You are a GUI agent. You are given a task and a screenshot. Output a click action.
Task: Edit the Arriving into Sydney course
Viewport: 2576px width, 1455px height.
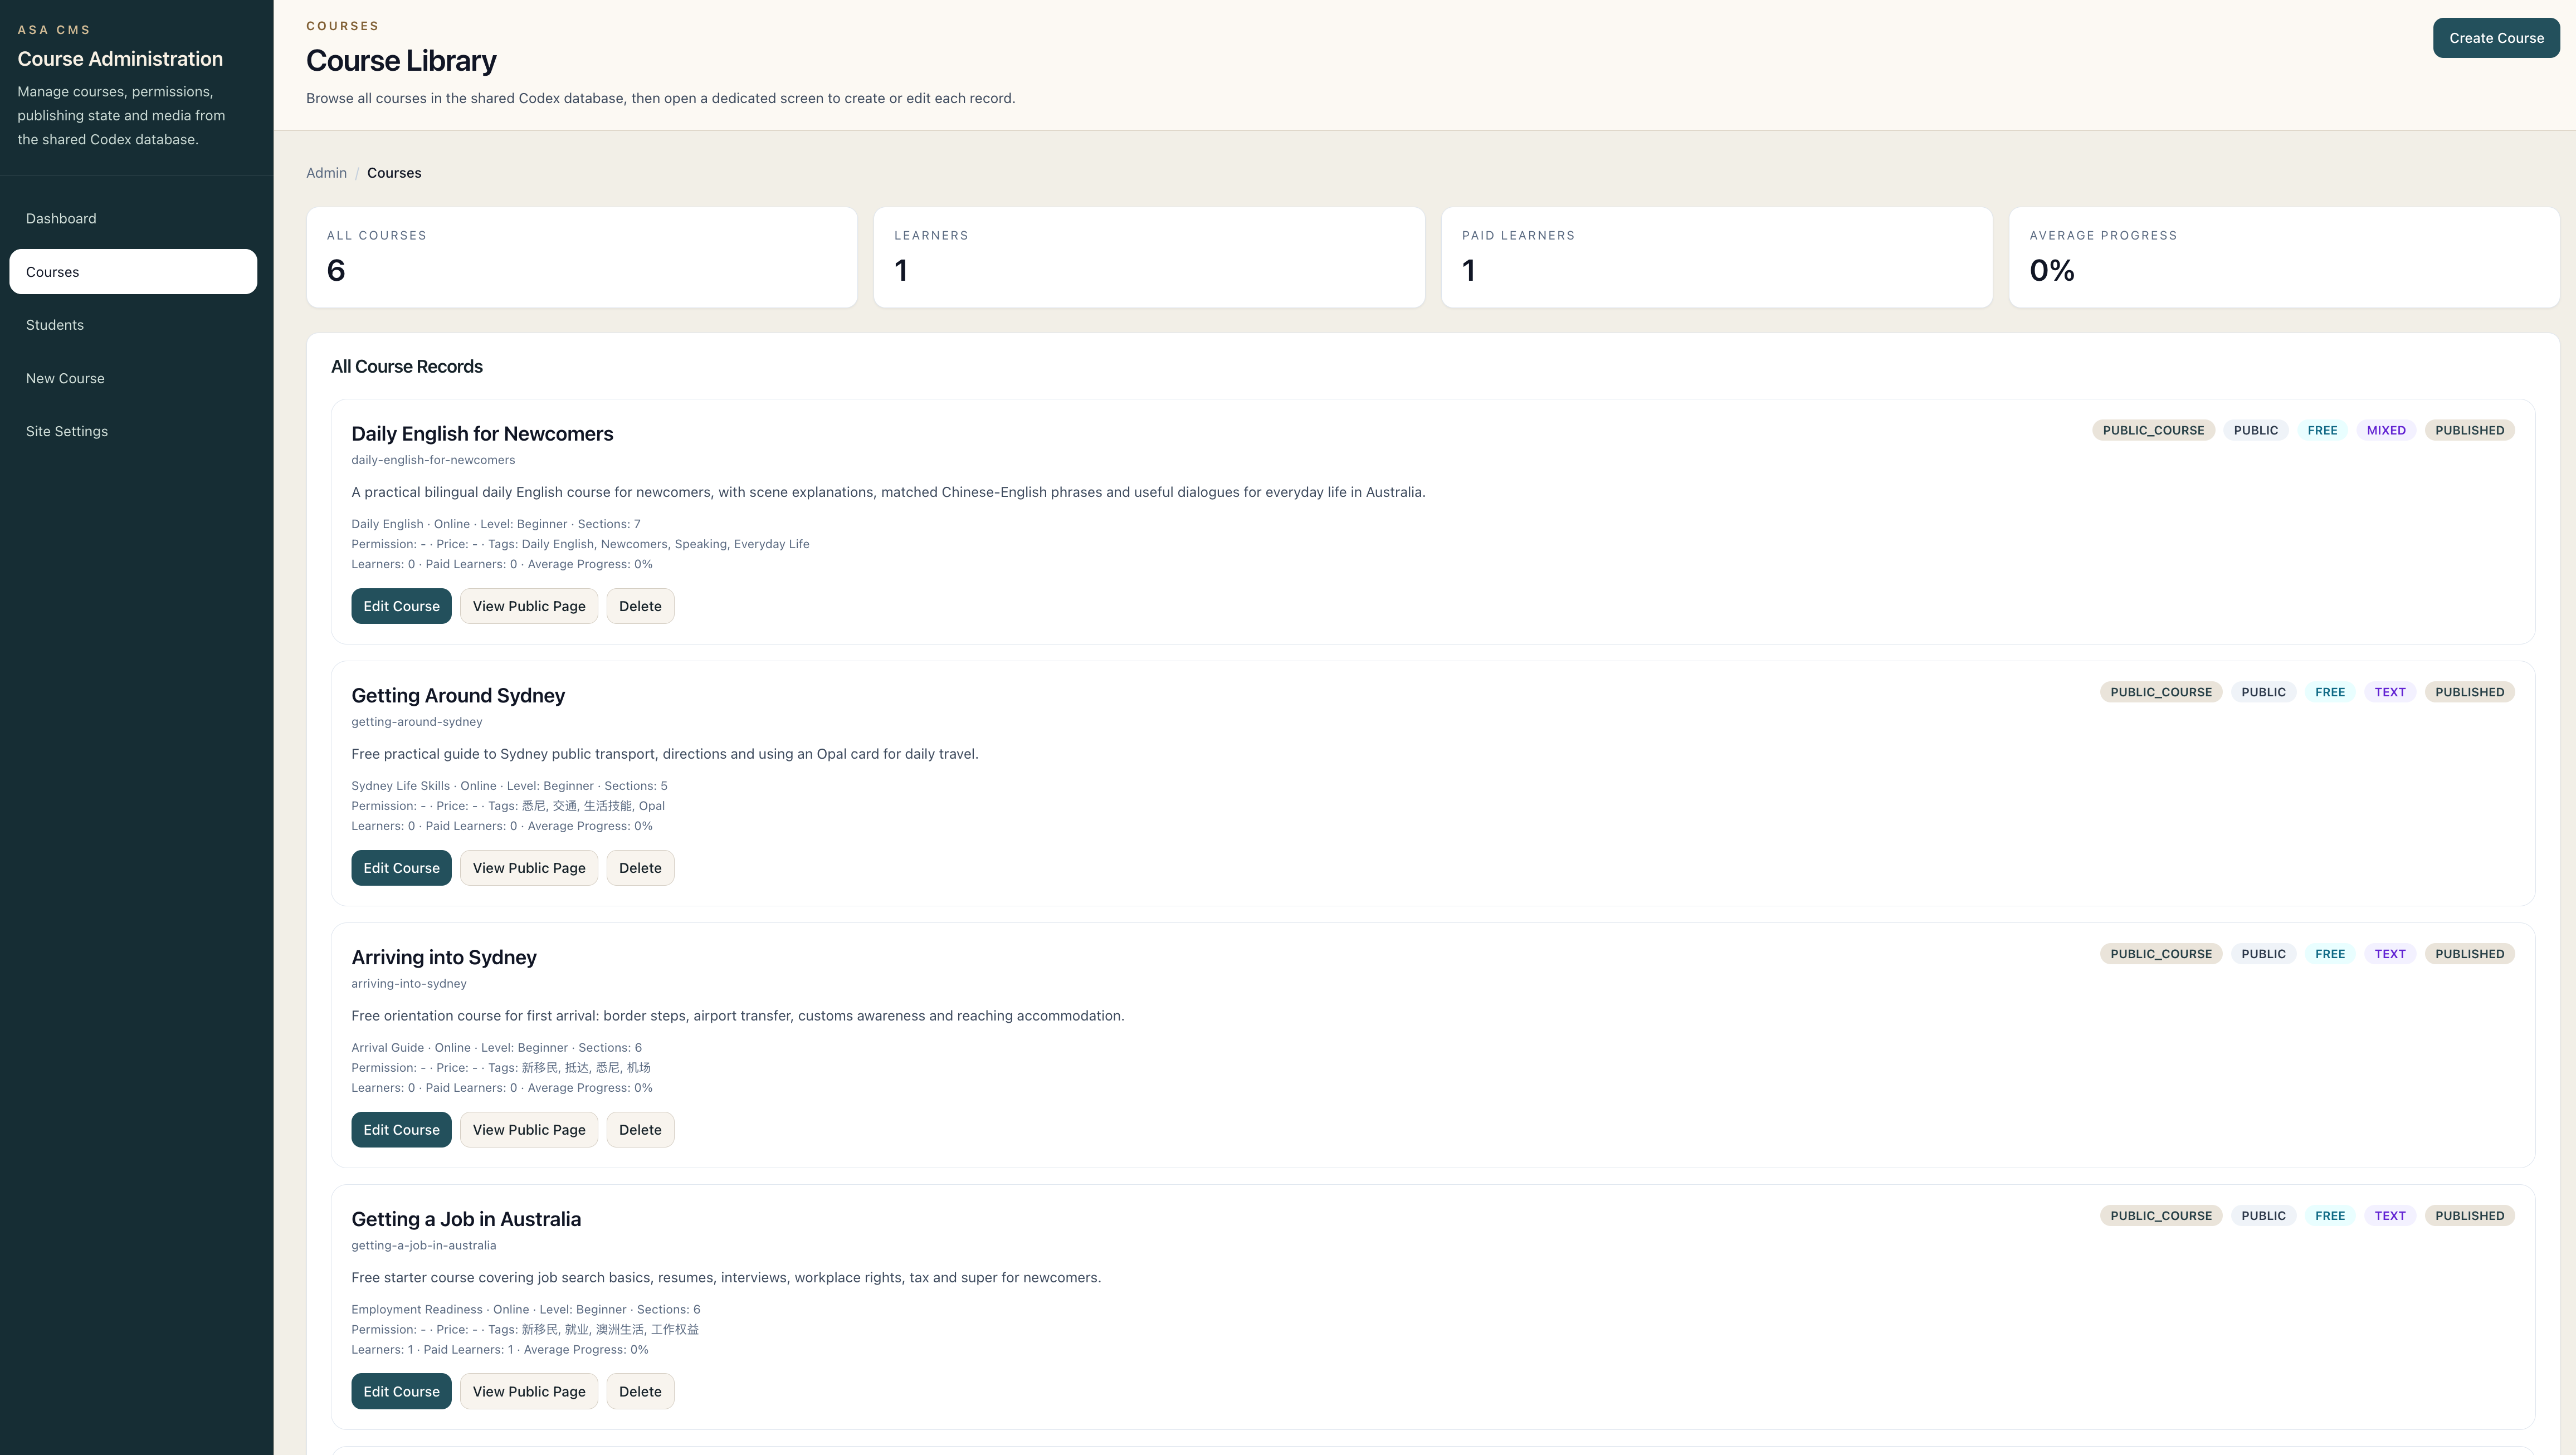click(401, 1129)
